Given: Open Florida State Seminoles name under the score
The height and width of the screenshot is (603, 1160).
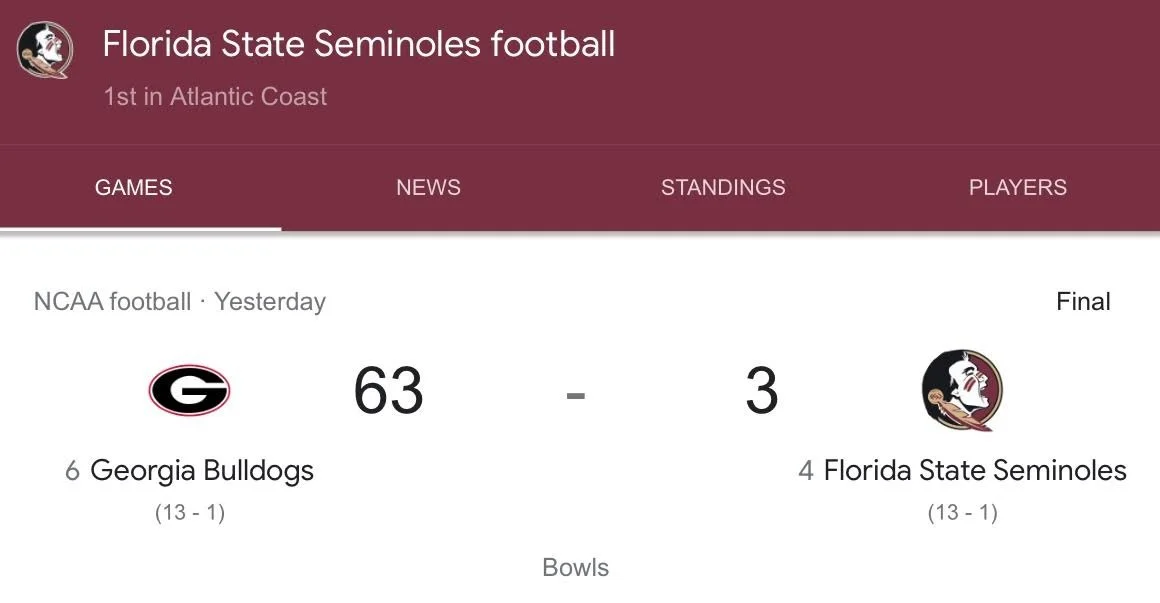Looking at the screenshot, I should [974, 470].
